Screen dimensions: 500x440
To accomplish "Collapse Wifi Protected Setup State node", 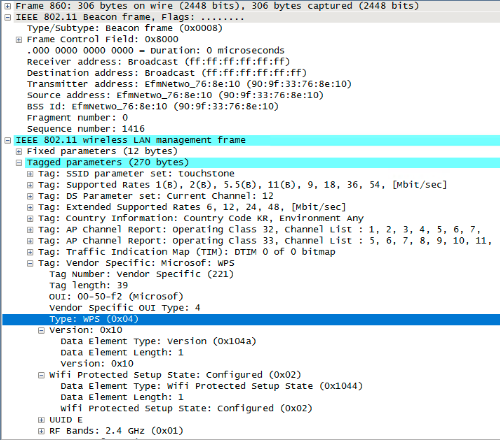I will pyautogui.click(x=41, y=375).
